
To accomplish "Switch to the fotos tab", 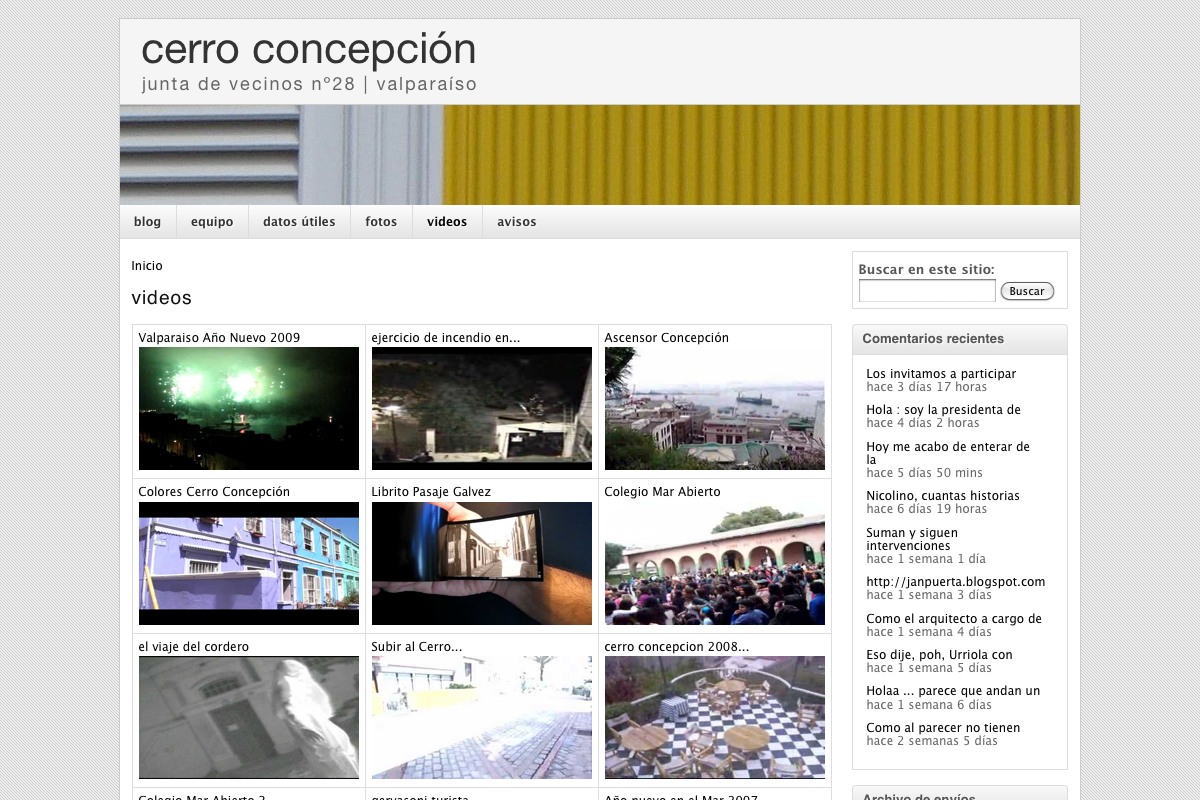I will click(x=380, y=221).
